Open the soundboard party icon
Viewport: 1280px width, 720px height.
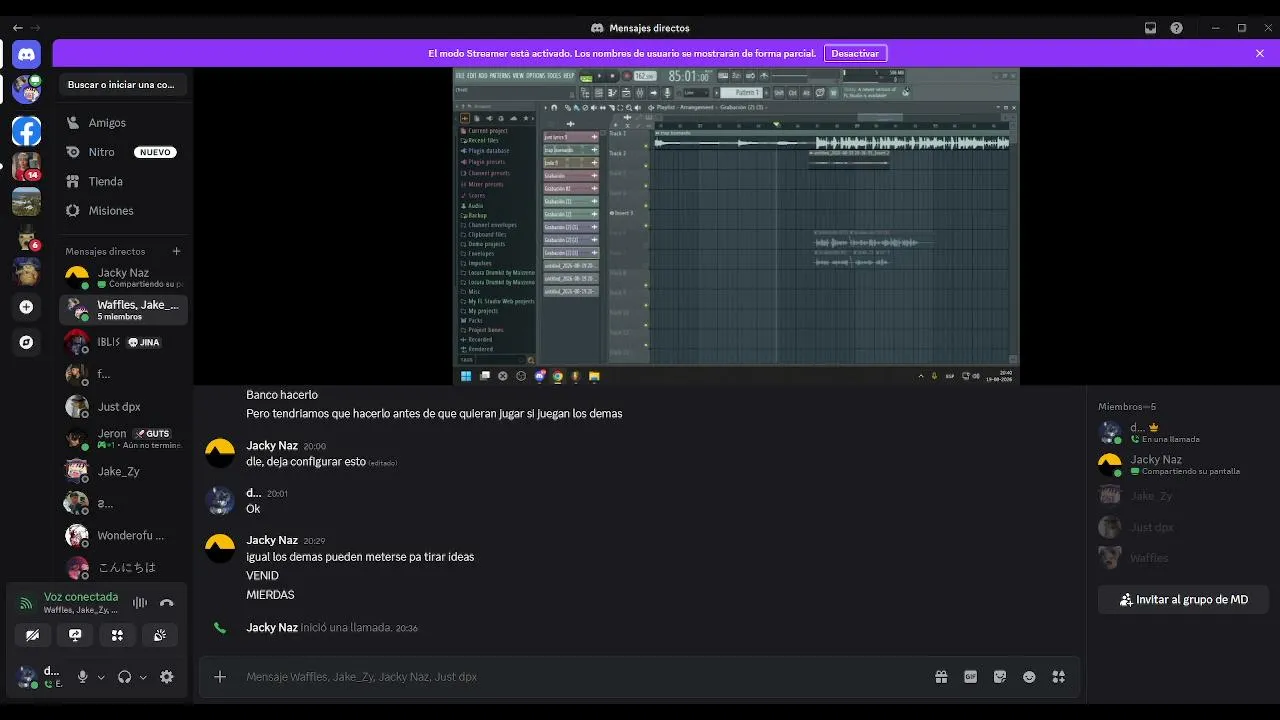click(x=160, y=635)
